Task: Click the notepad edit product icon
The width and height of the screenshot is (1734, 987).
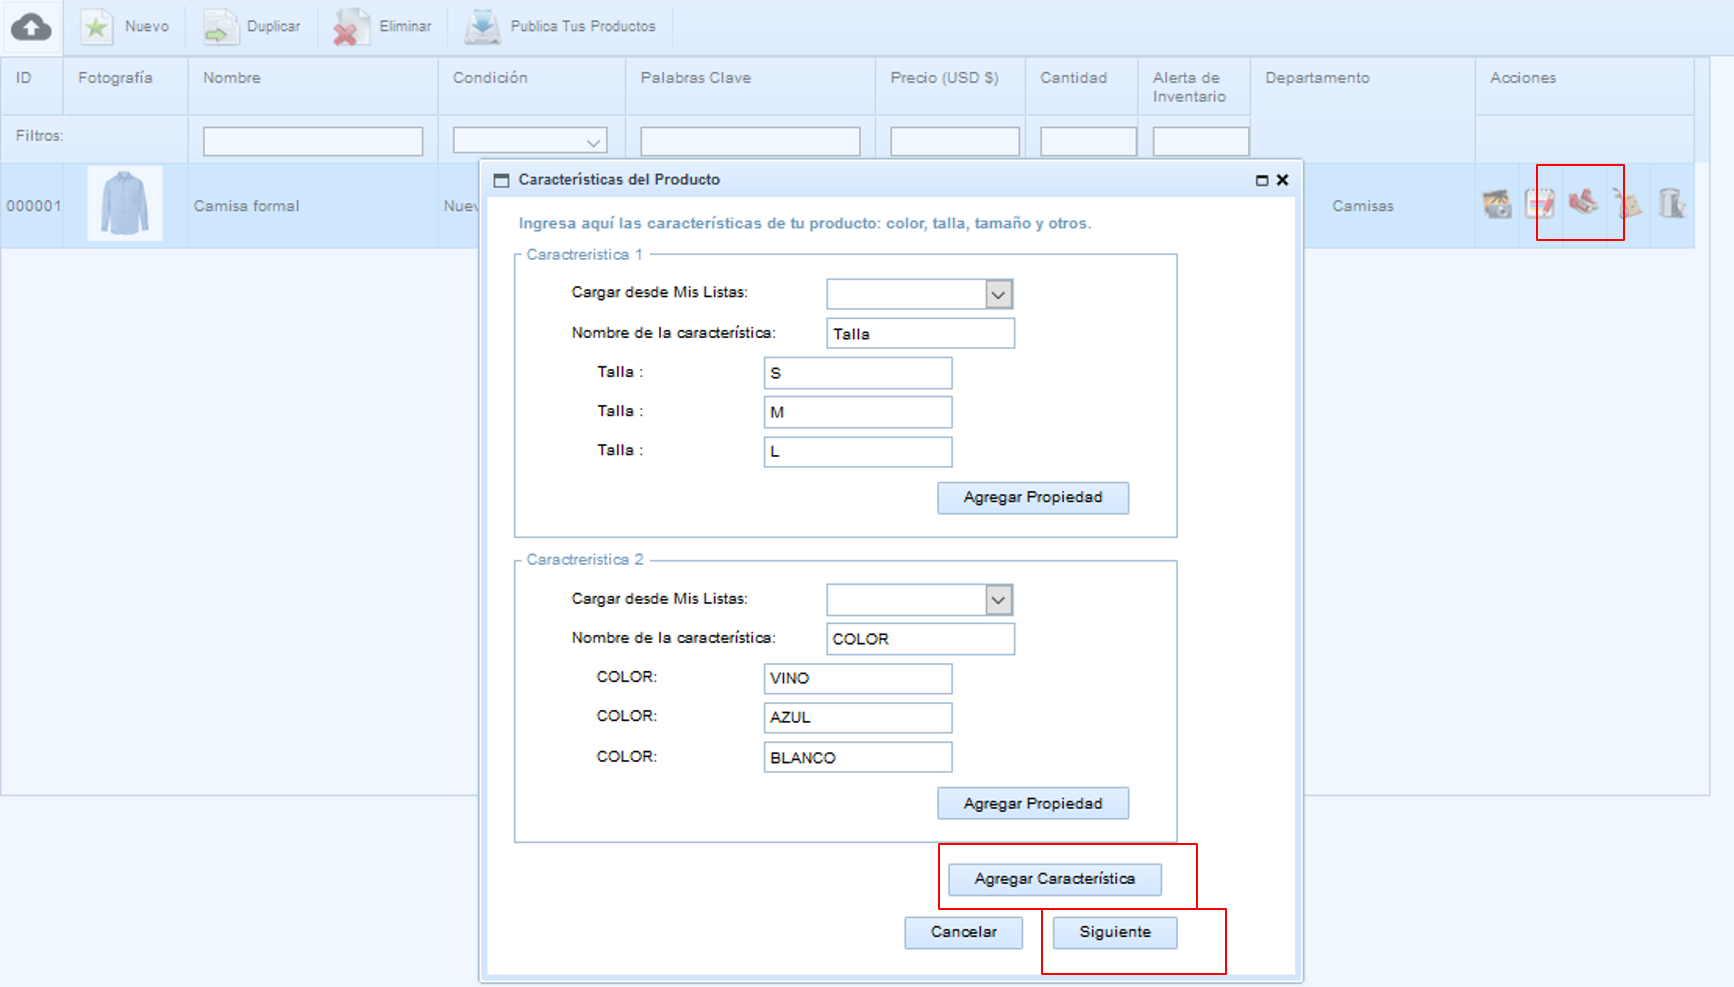Action: (x=1539, y=204)
